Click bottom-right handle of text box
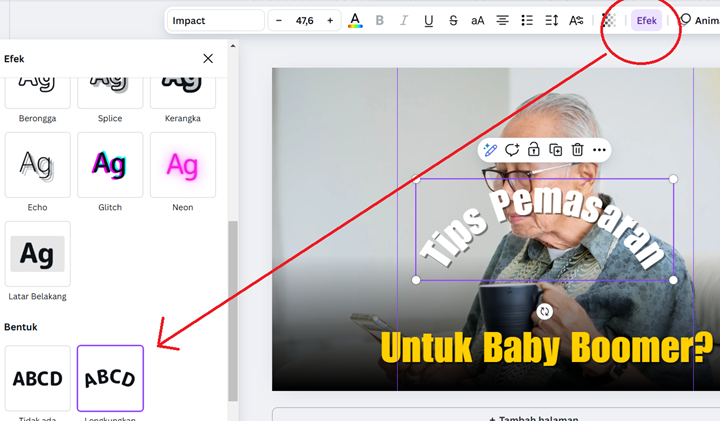This screenshot has height=421, width=720. click(673, 280)
